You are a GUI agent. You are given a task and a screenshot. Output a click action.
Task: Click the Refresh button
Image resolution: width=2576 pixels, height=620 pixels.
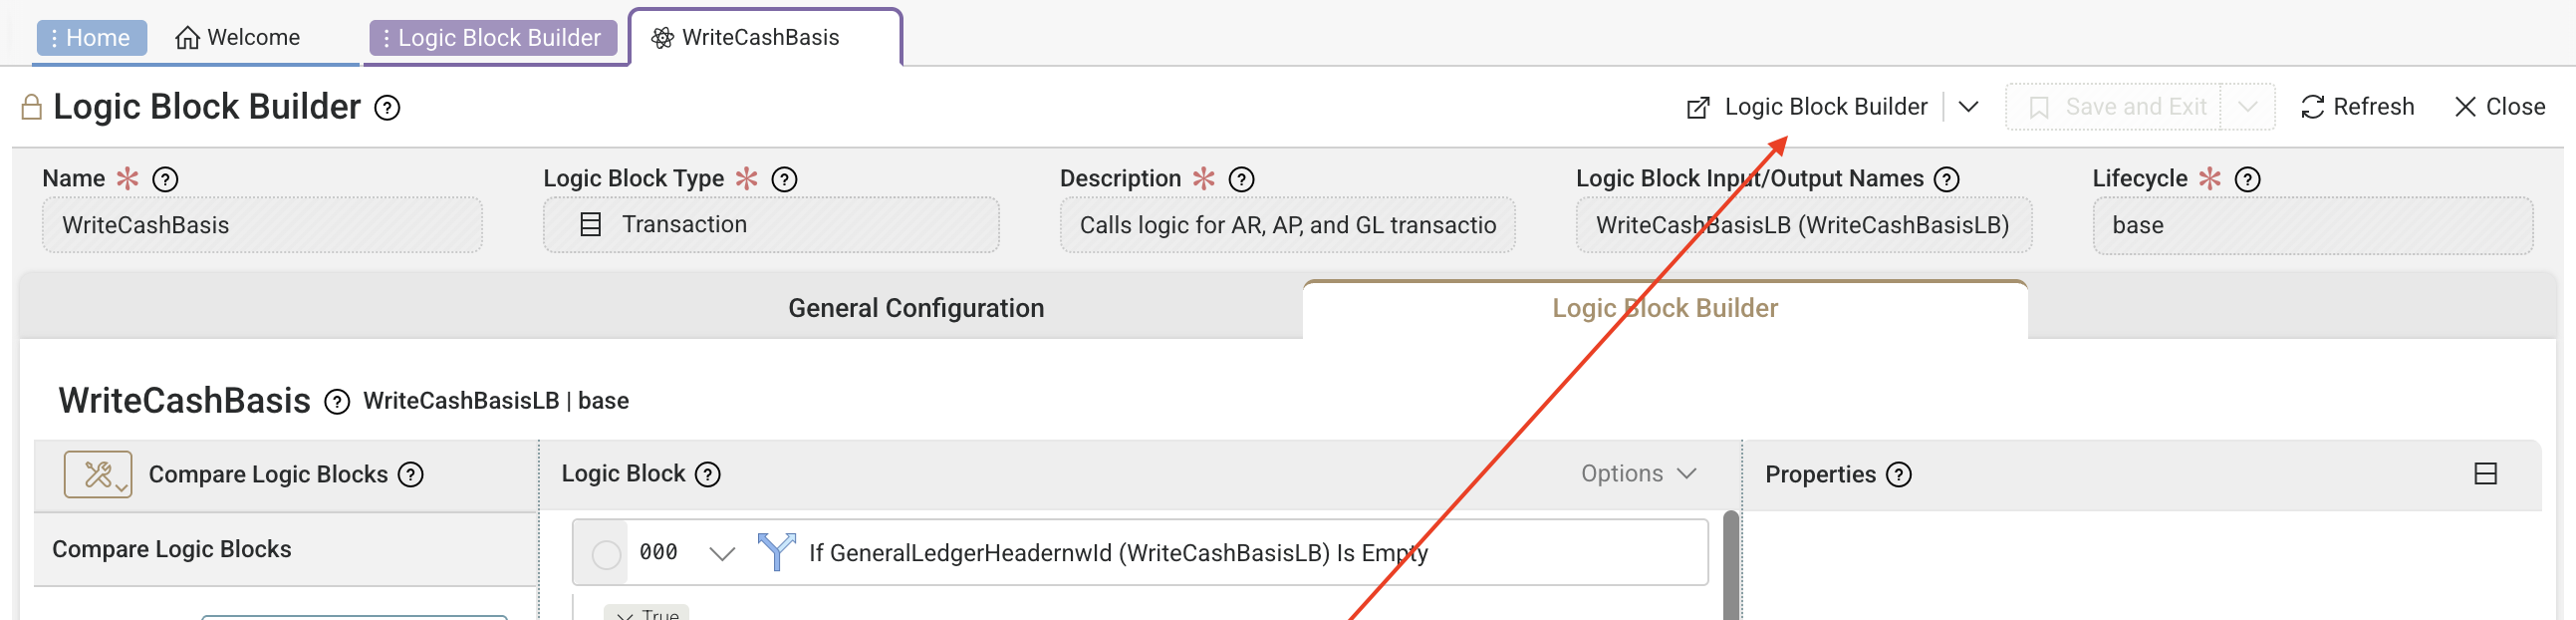pyautogui.click(x=2357, y=107)
